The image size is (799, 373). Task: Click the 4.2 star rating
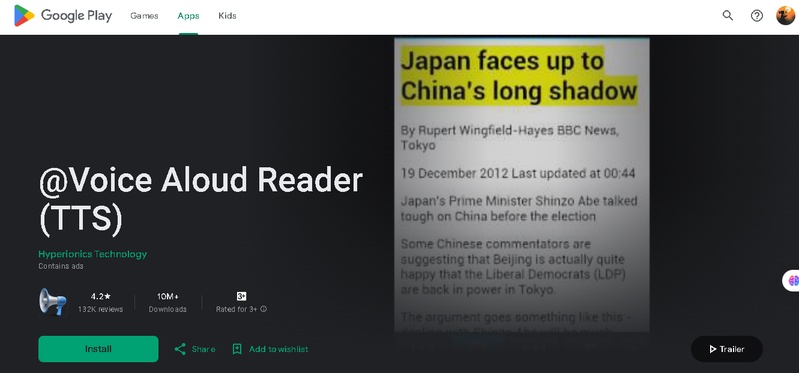coord(100,296)
